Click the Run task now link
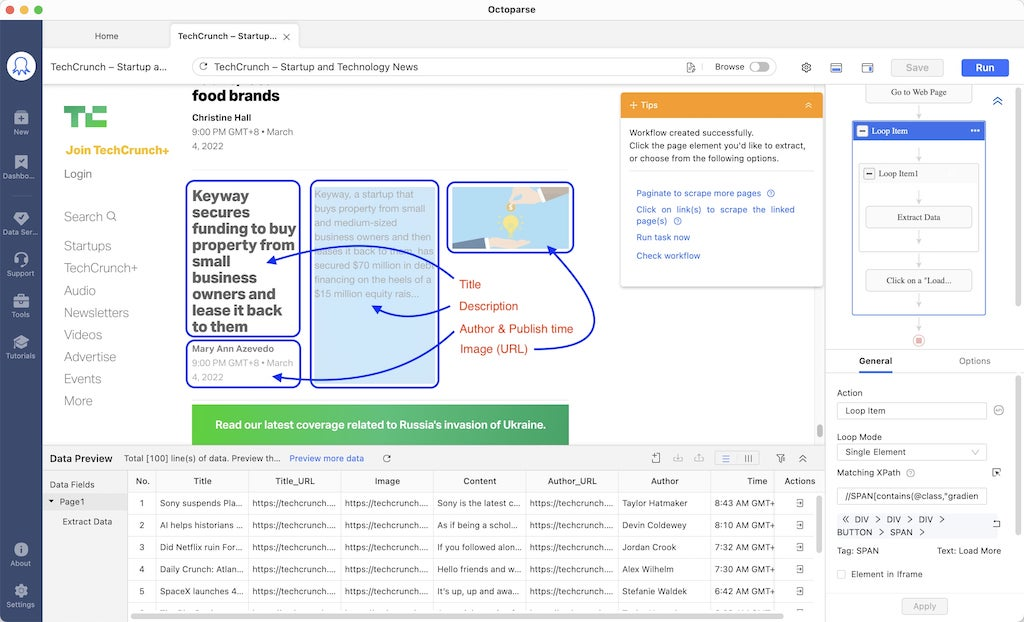 (x=663, y=237)
